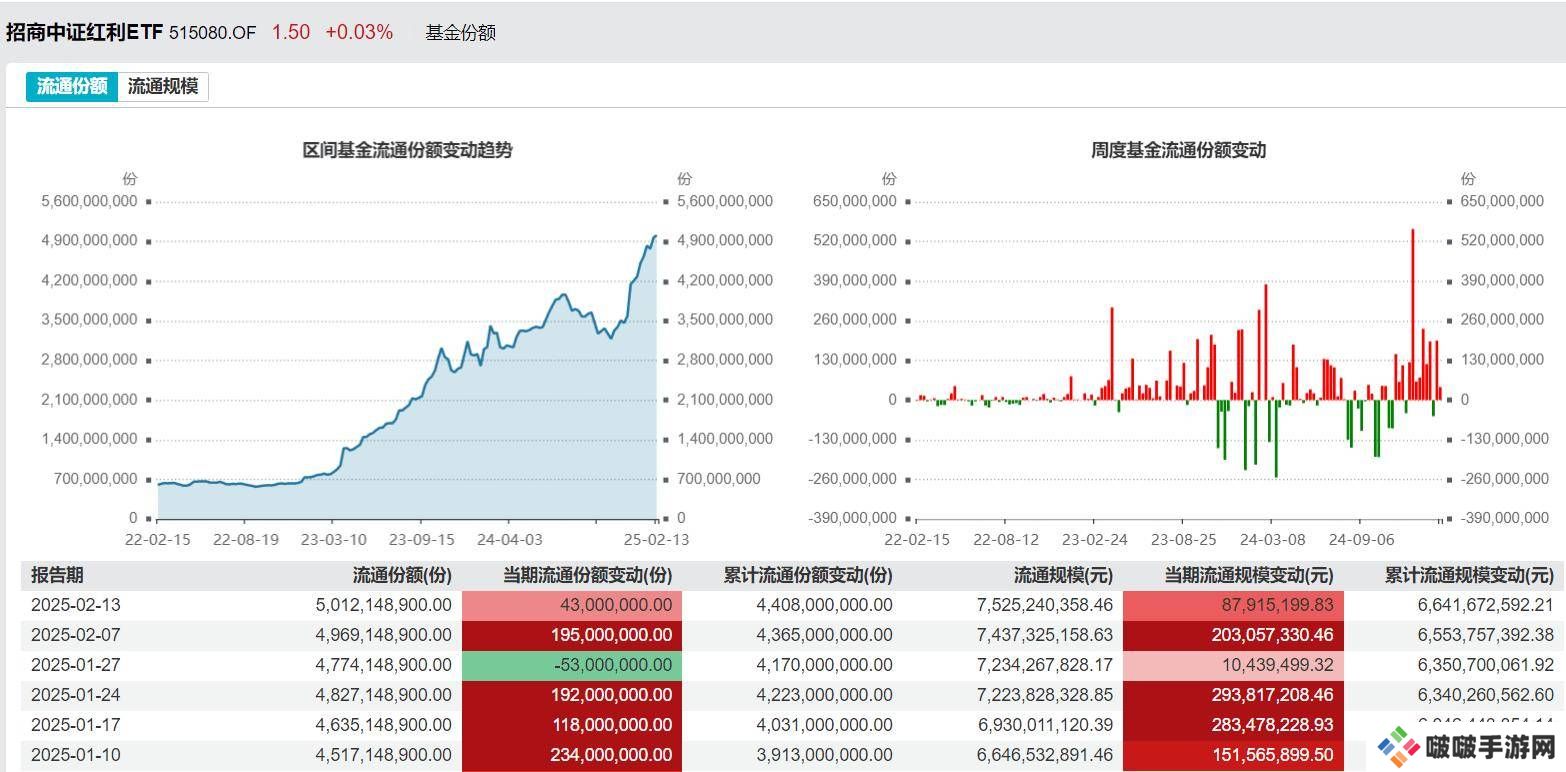Click the 23-09-15 axis label on trend chart

click(x=420, y=540)
